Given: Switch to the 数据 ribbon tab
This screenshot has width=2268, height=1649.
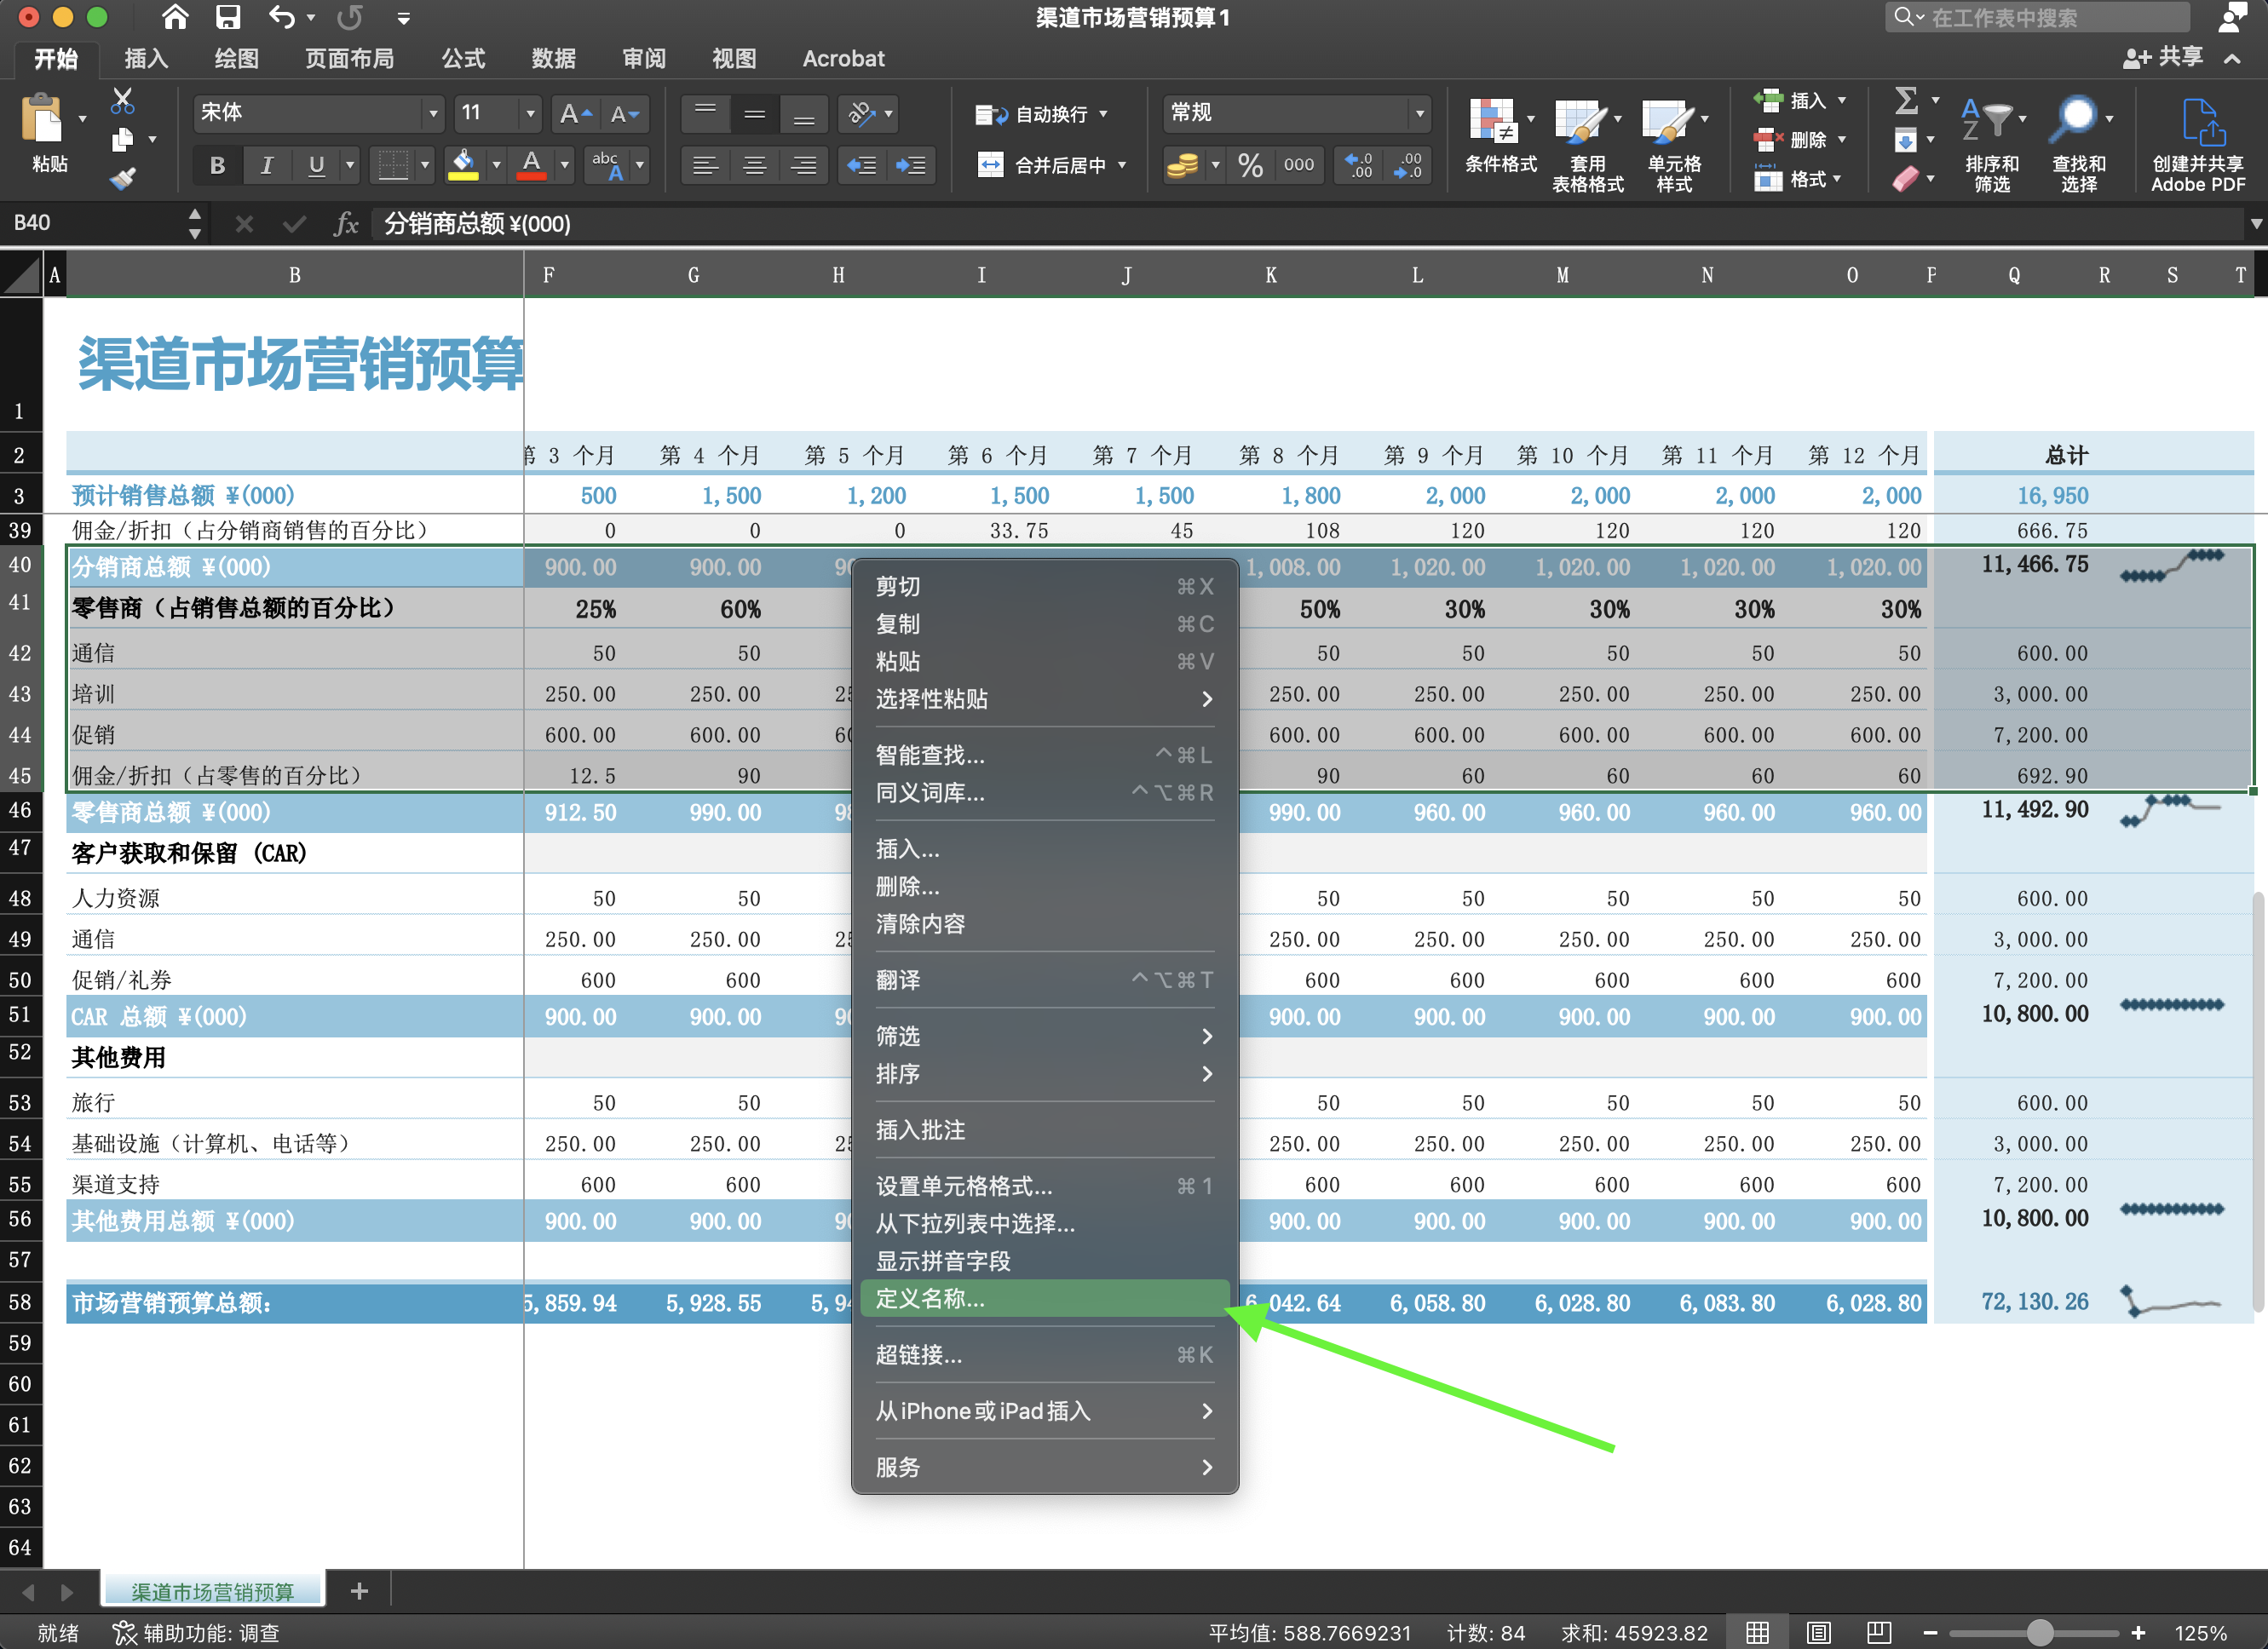Looking at the screenshot, I should (x=554, y=58).
